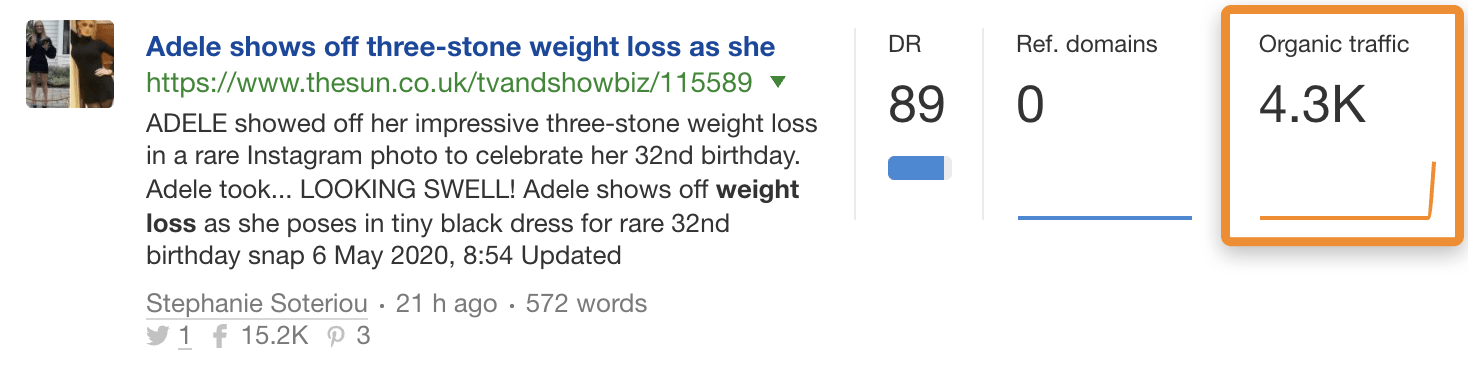Click the Twitter count number 1
Screen dimensions: 1468x380
[x=184, y=337]
